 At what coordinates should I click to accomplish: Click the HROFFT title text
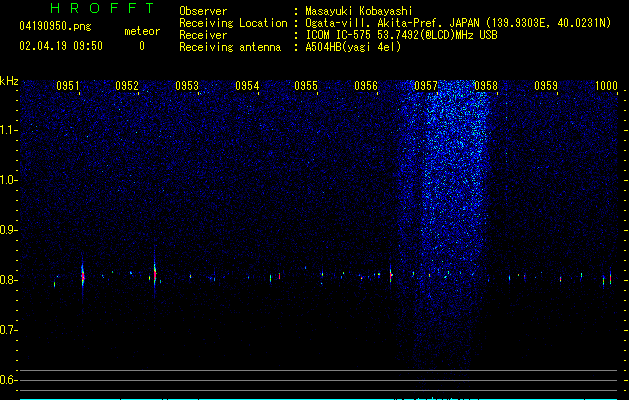point(102,8)
